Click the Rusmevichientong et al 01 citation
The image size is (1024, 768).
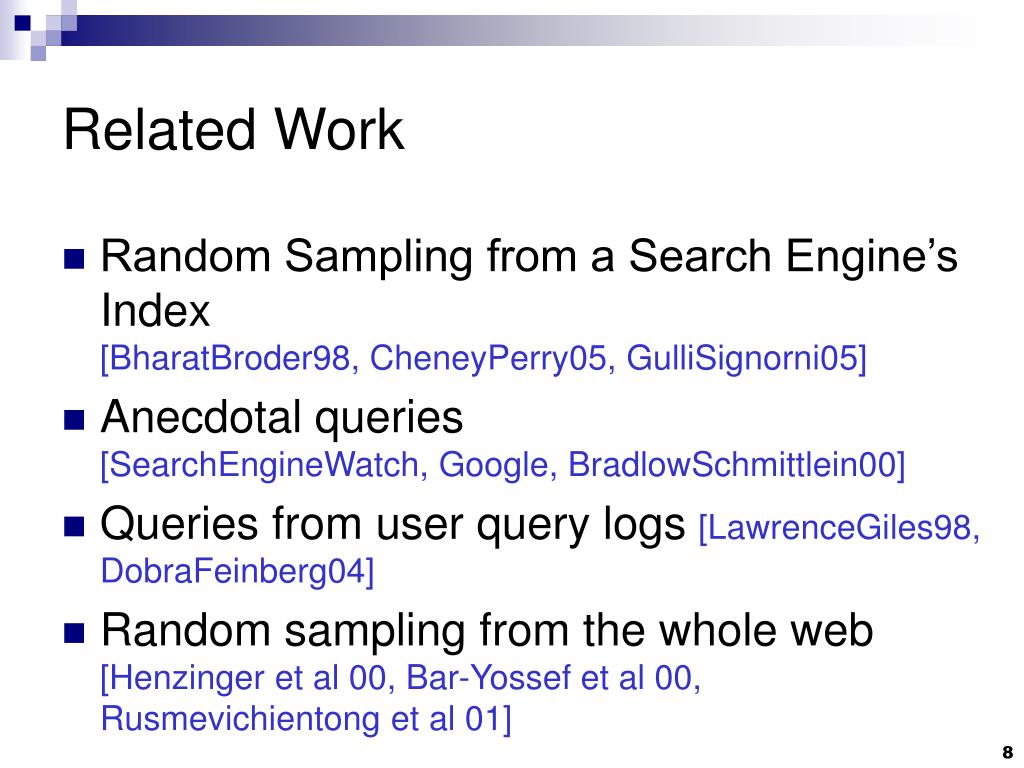tap(306, 719)
